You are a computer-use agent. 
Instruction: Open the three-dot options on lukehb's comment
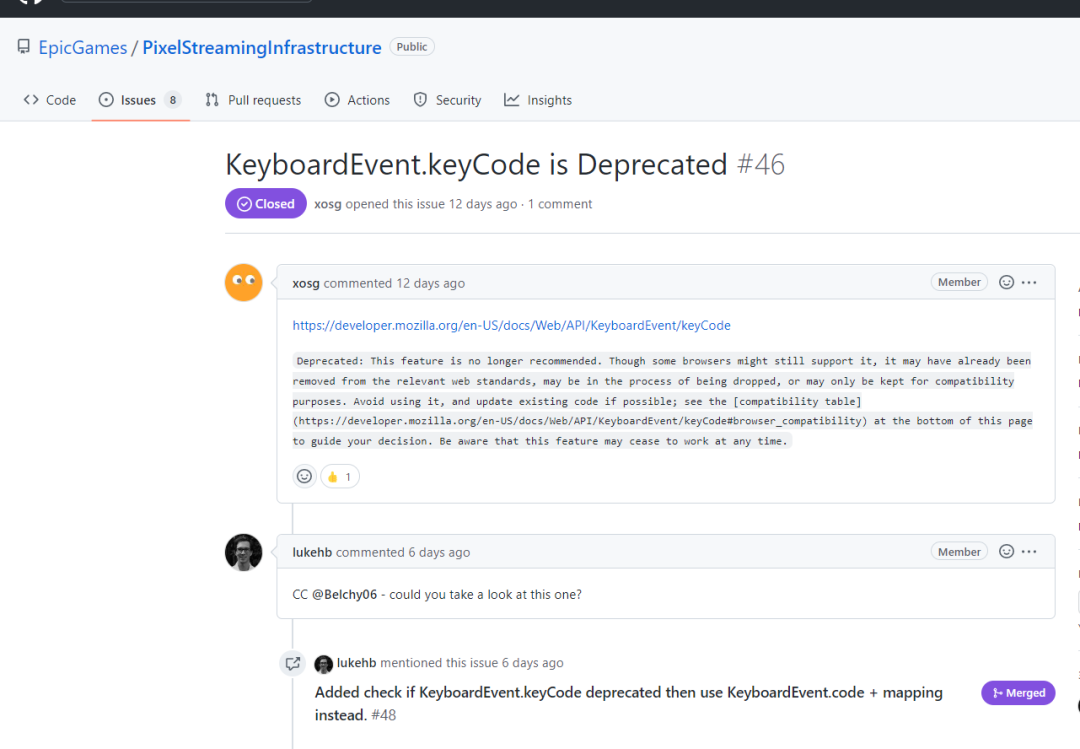coord(1029,552)
